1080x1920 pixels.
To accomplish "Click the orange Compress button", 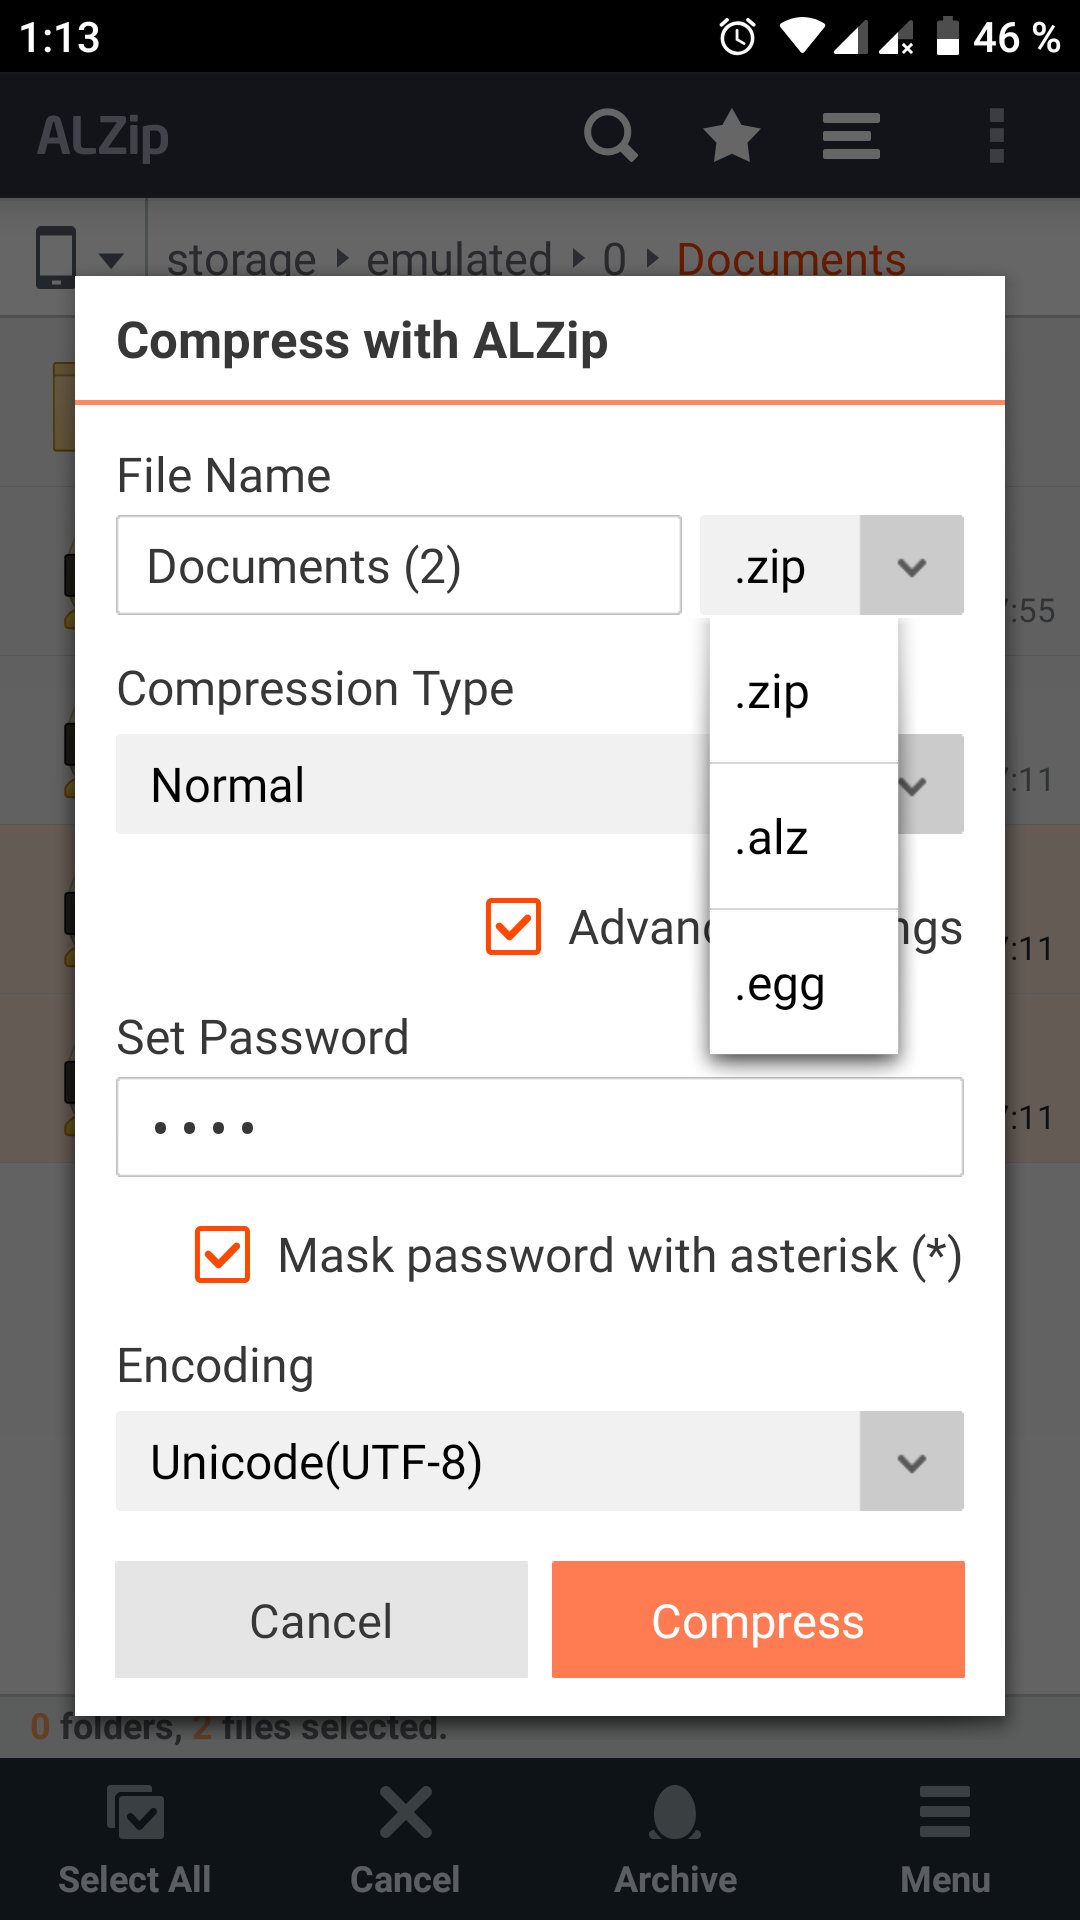I will (758, 1620).
